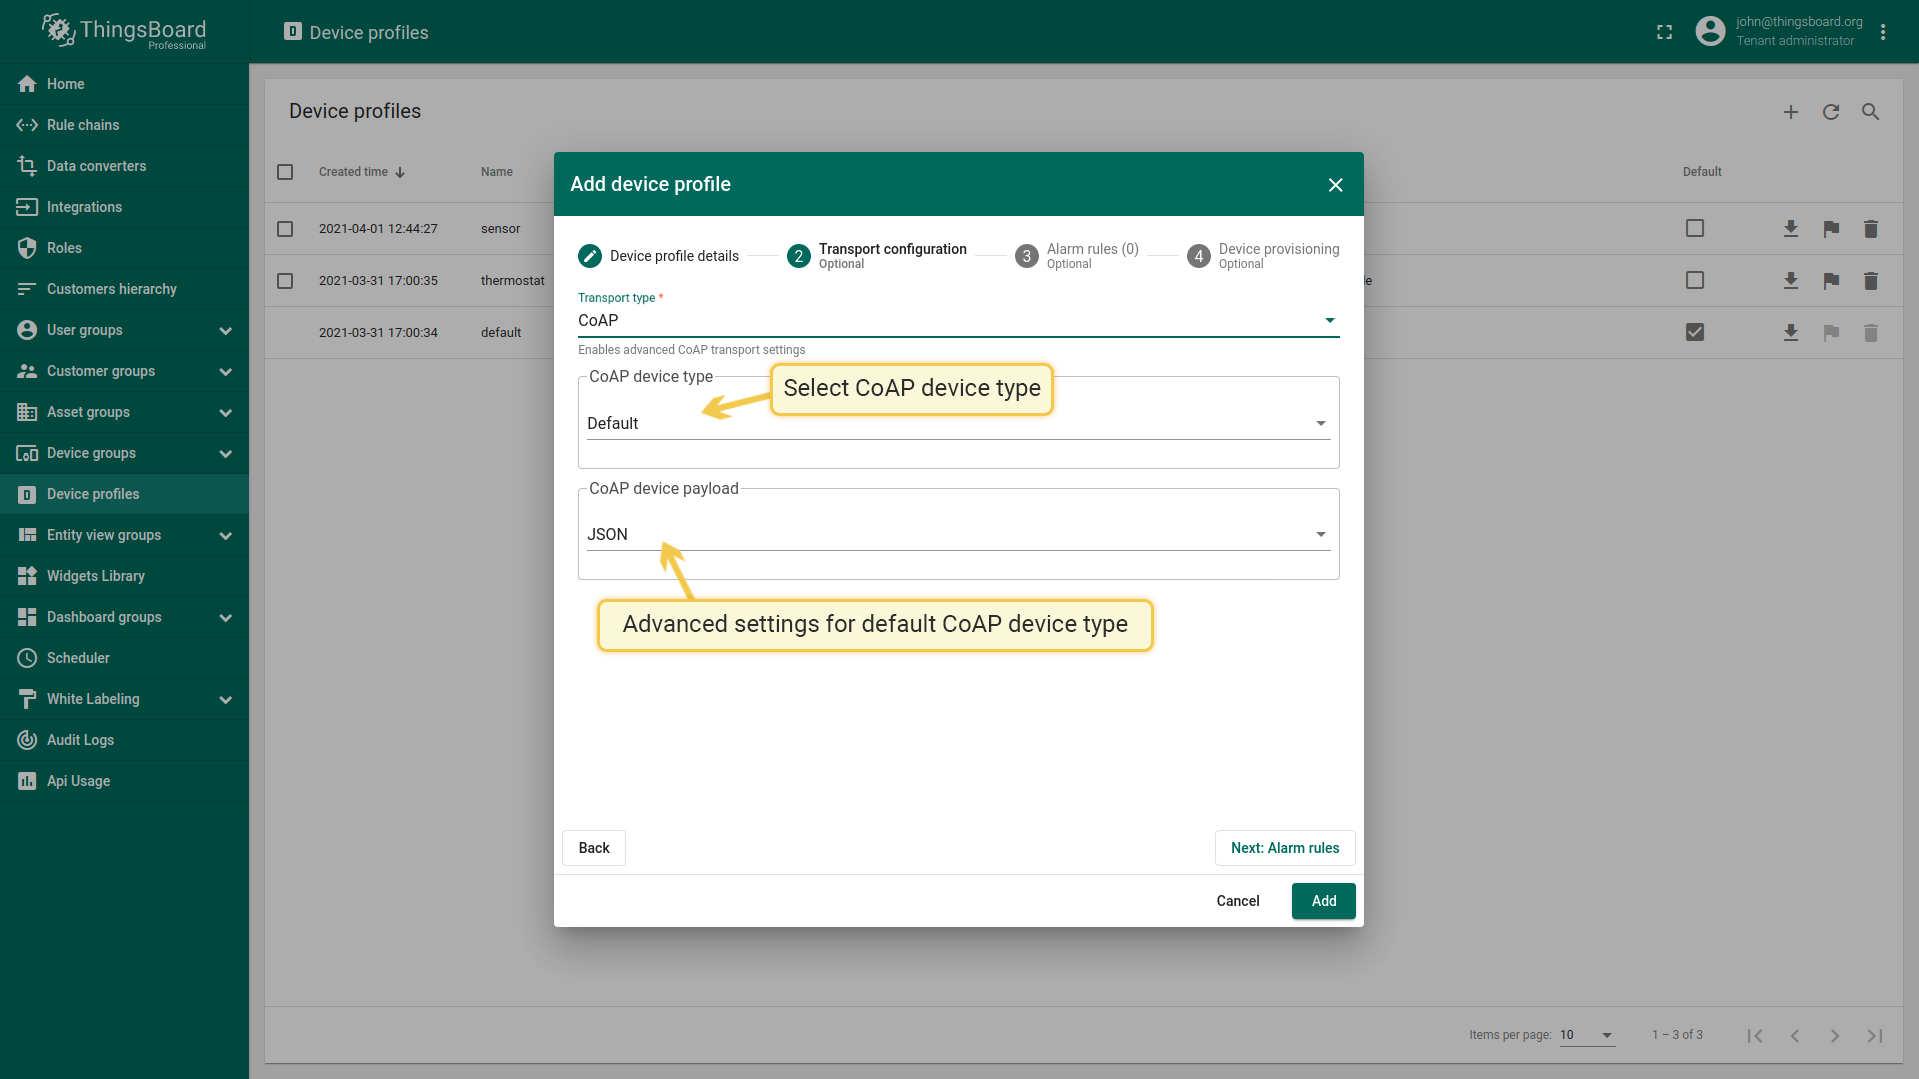The width and height of the screenshot is (1919, 1079).
Task: Expand White Labeling in sidebar
Action: 226,700
